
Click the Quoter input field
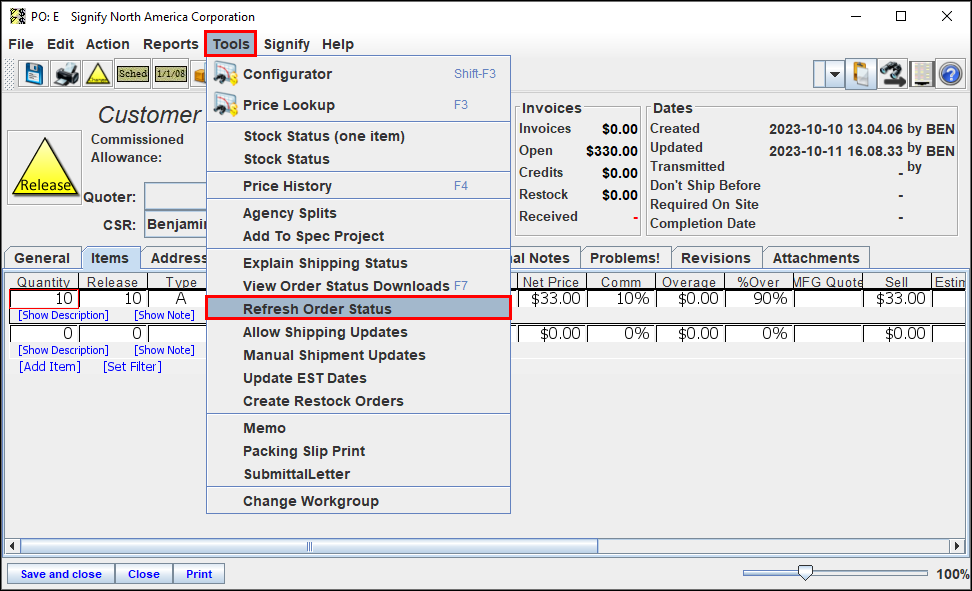[x=176, y=197]
